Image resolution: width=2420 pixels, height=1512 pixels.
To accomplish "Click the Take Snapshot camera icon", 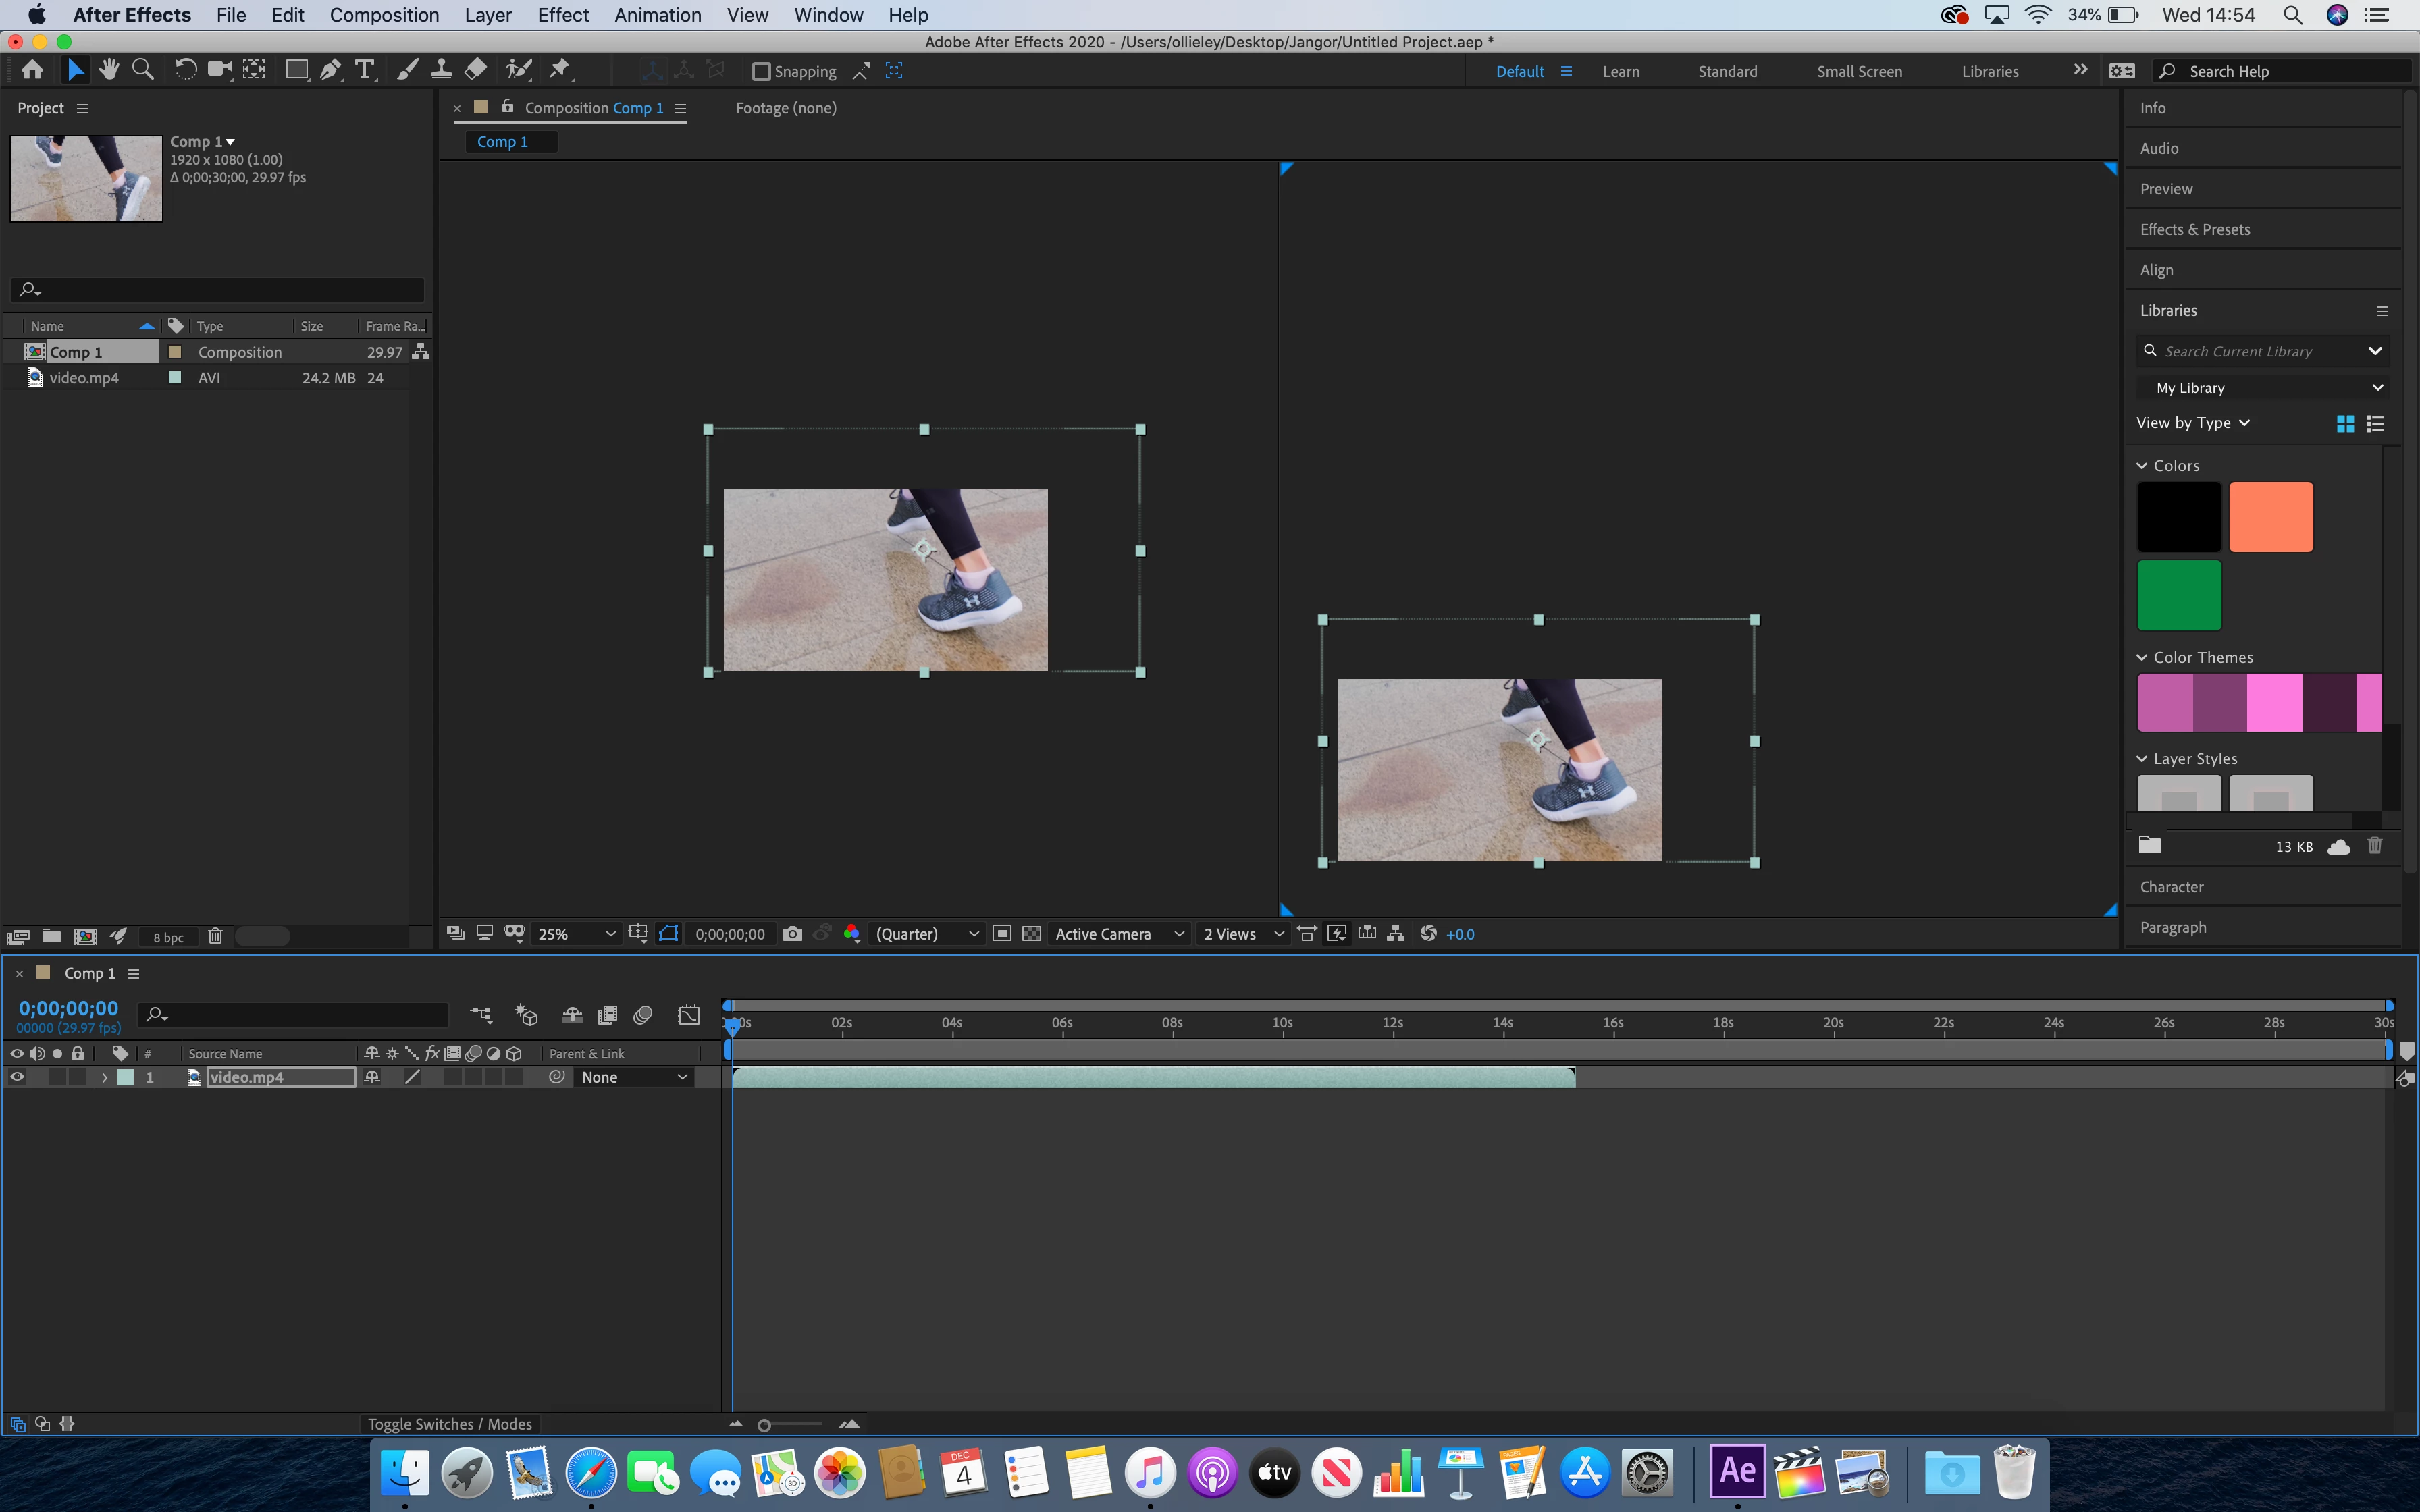I will click(792, 934).
